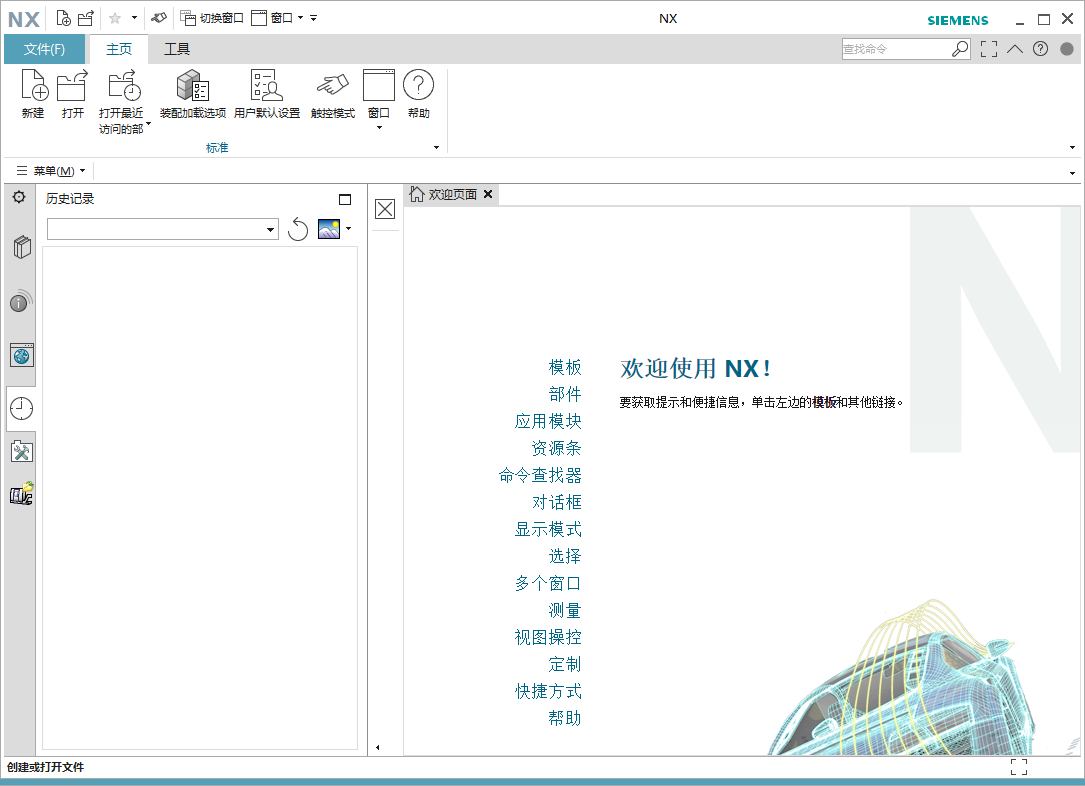Click the refresh icon in 历史记录 panel
Image resolution: width=1085 pixels, height=786 pixels.
(298, 229)
